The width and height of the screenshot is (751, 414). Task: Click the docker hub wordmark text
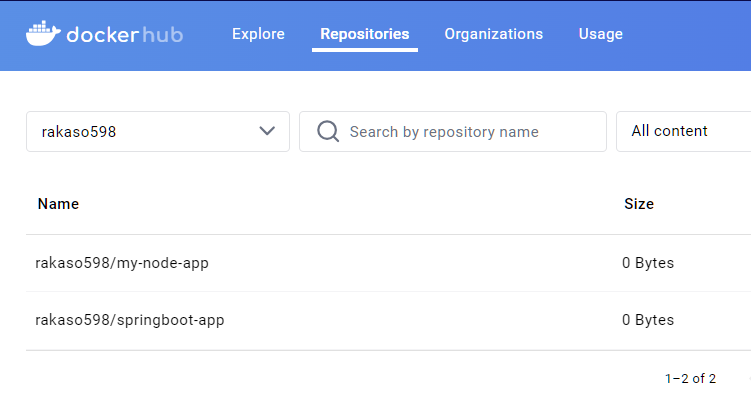(125, 34)
